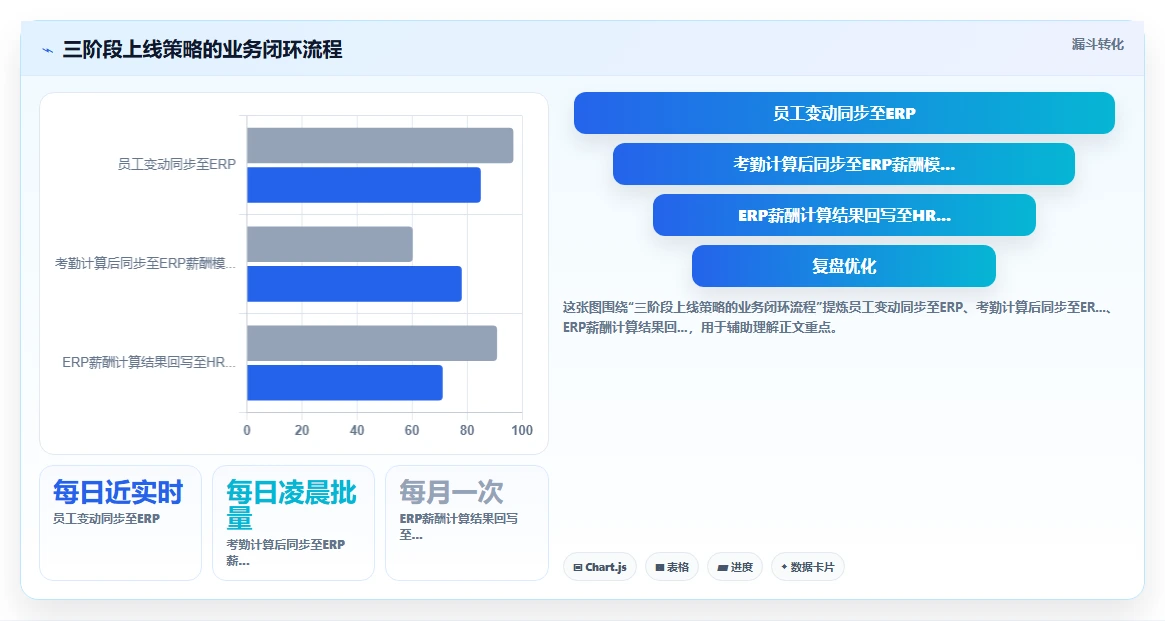The width and height of the screenshot is (1165, 621).
Task: Open the 每月一次 data card
Action: point(467,523)
